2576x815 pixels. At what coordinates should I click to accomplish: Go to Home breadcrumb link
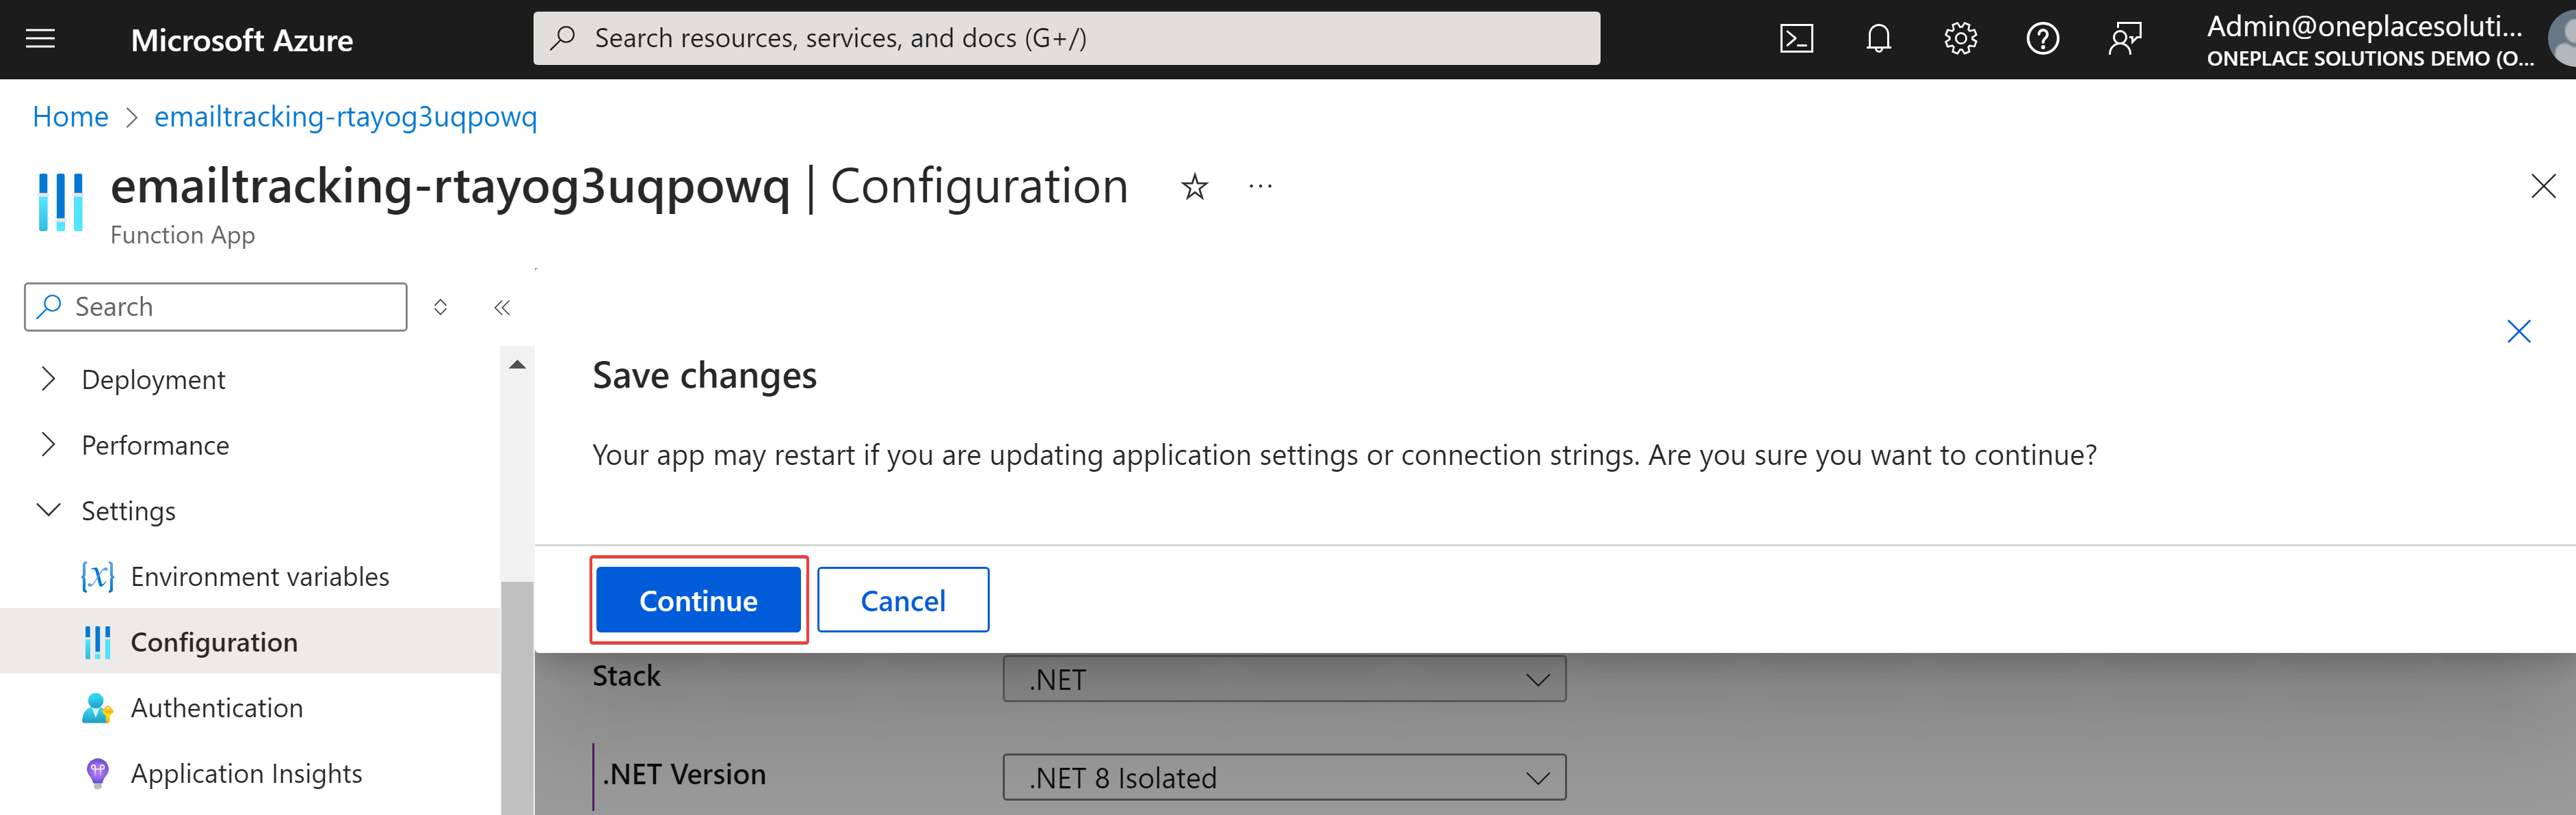coord(70,117)
